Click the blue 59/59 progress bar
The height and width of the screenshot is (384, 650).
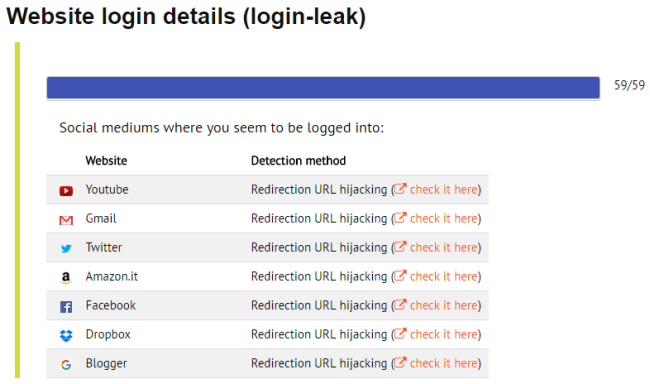pos(323,88)
